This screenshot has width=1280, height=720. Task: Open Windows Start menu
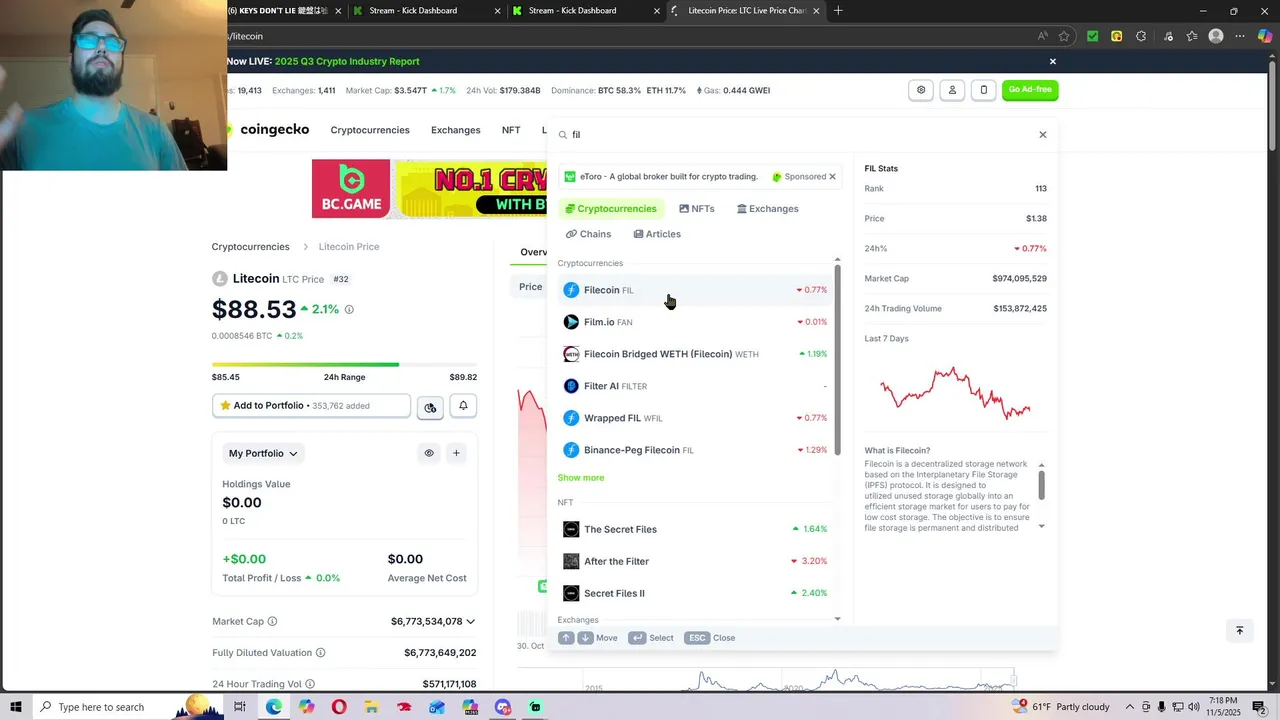16,707
